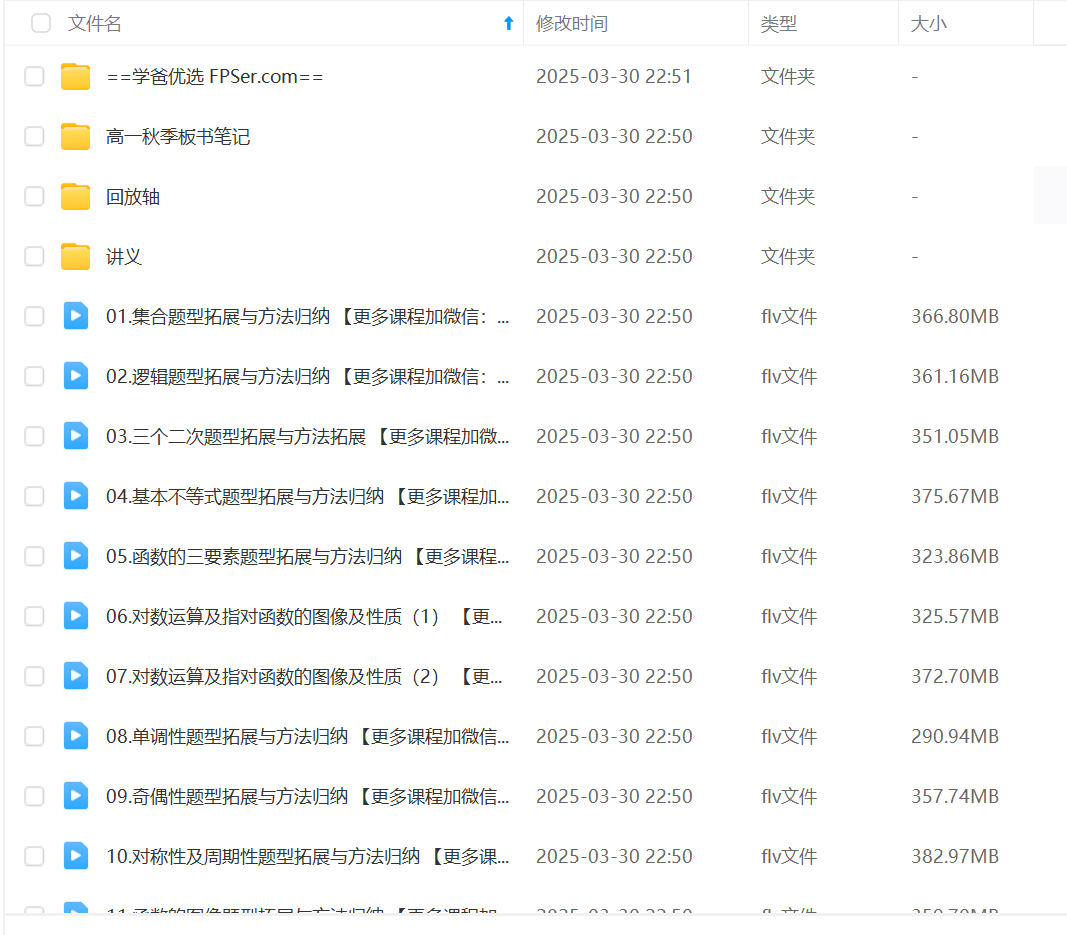Viewport: 1067px width, 935px height.
Task: Select checkbox of 01.集合题型拓展与方法归纳 video
Action: point(34,316)
